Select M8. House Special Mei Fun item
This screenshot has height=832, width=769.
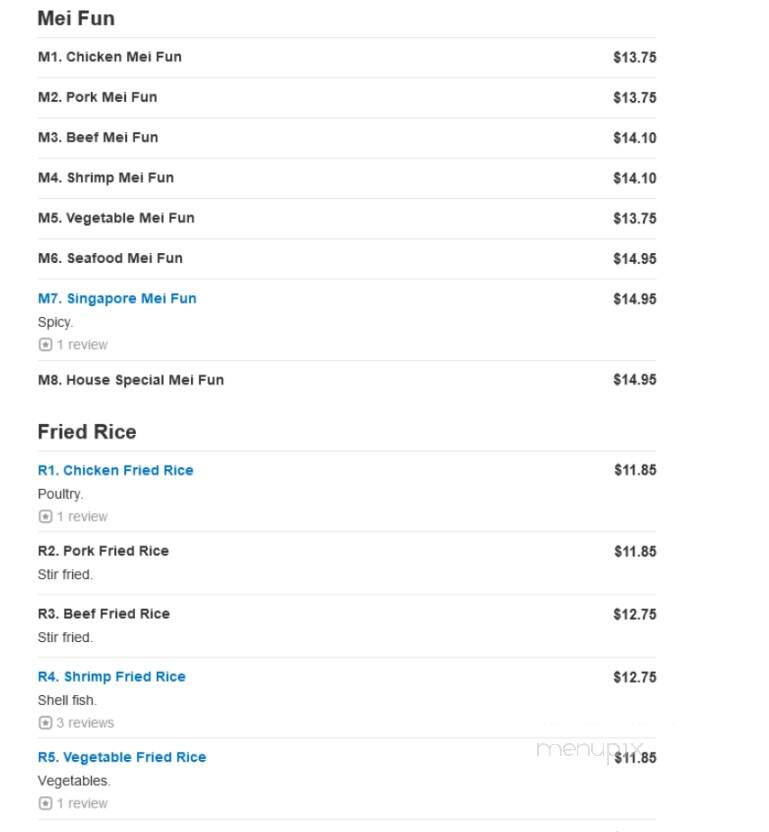click(347, 380)
